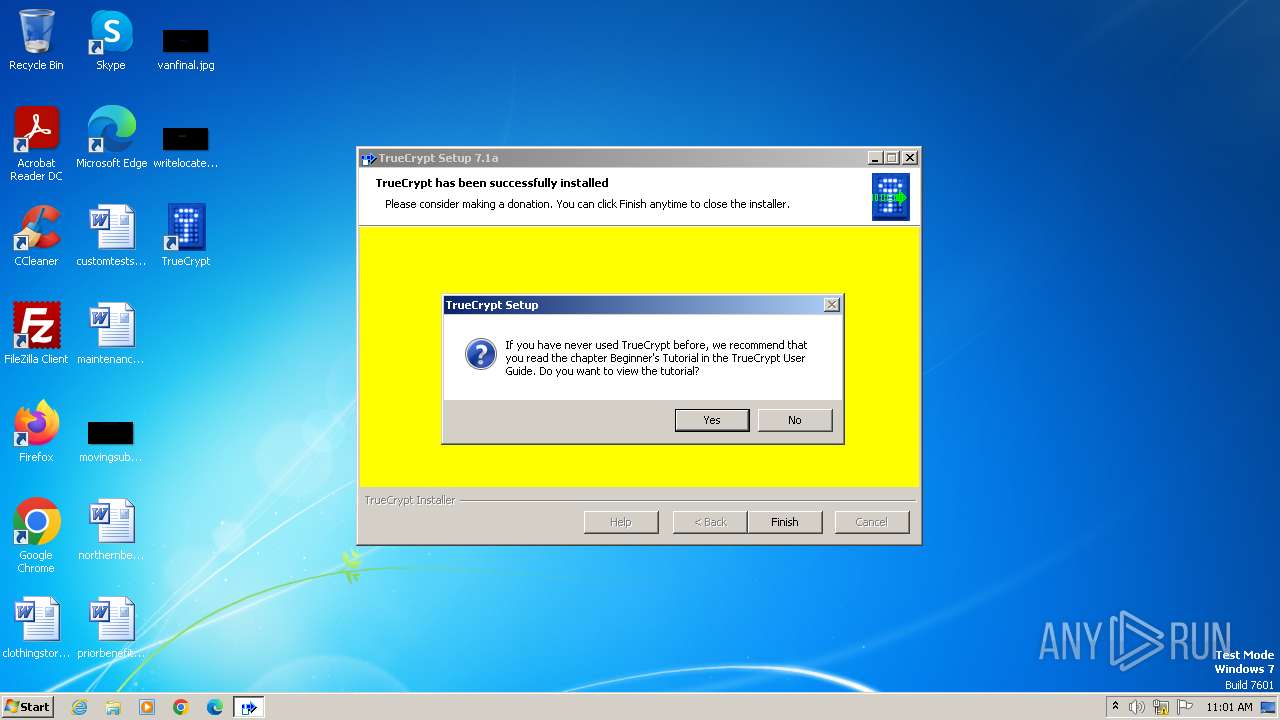Viewport: 1280px width, 720px height.
Task: Open Edge from the taskbar
Action: pos(215,707)
